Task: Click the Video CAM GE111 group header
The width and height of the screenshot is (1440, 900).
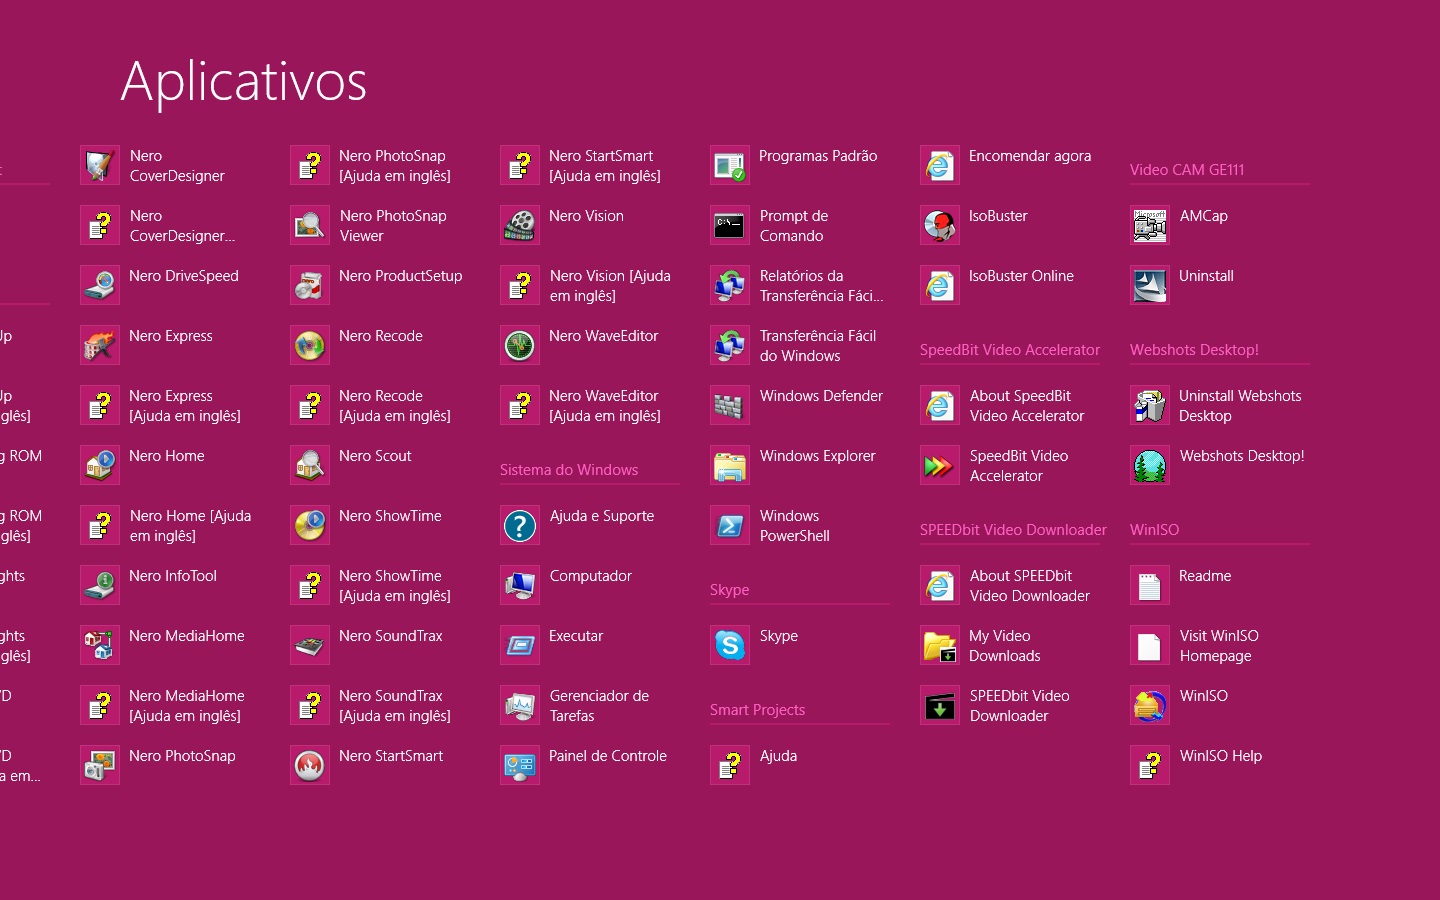Action: coord(1187,170)
